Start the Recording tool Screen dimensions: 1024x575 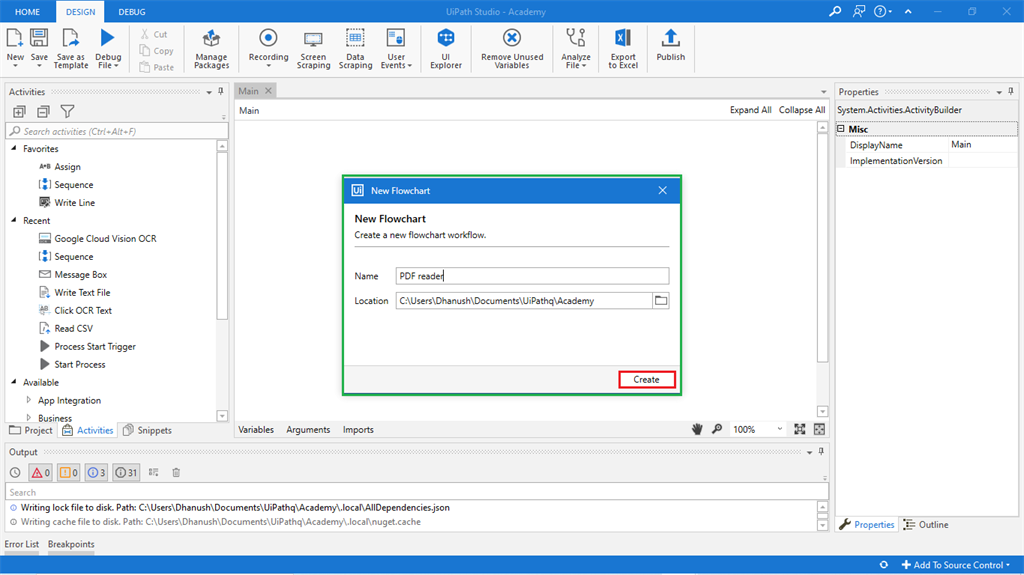[268, 47]
